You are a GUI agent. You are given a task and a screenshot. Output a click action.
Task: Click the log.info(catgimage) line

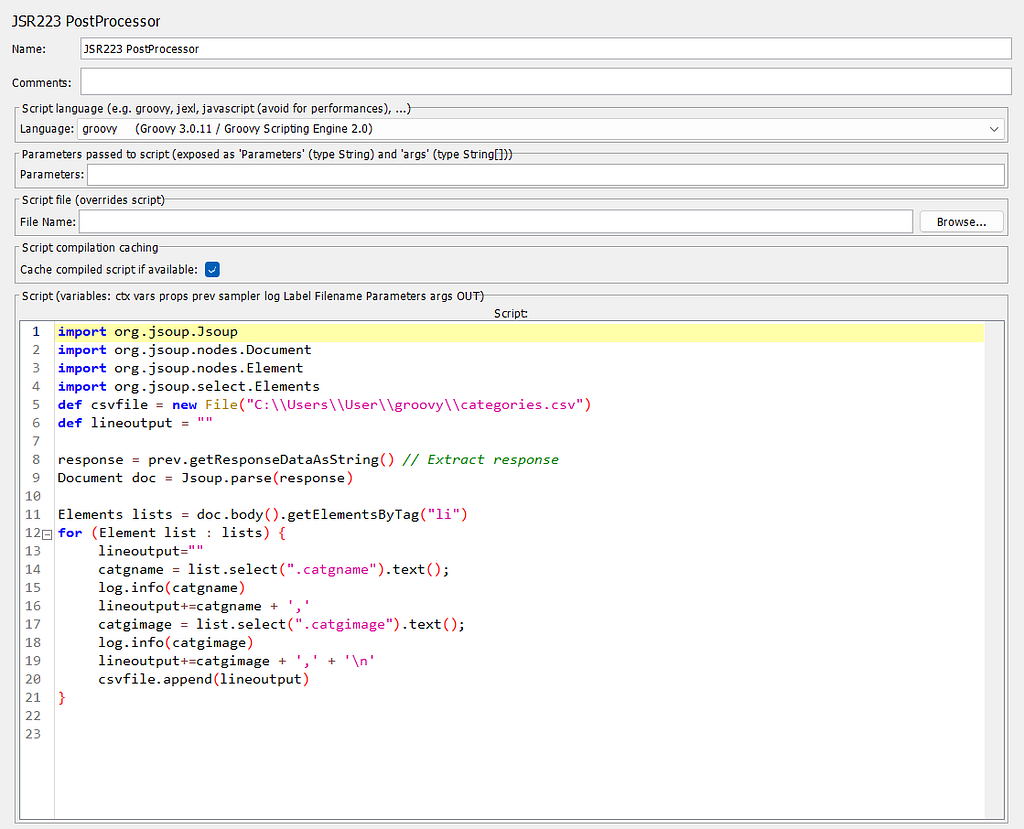point(176,643)
